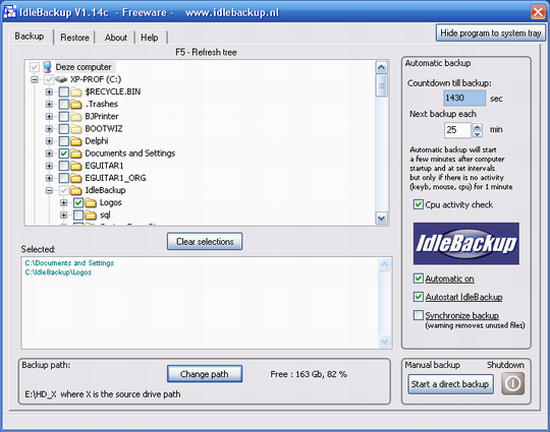Click the EGUITAR1 folder icon
This screenshot has height=432, width=550.
tap(75, 166)
